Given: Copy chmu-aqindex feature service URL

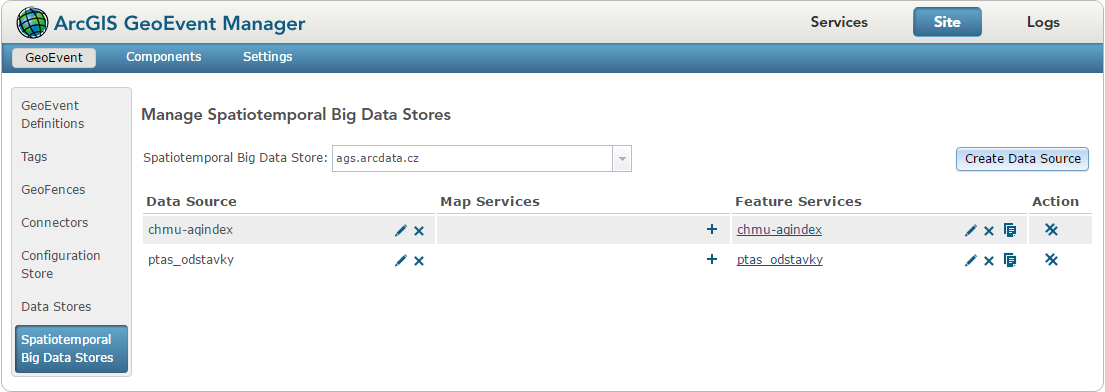Looking at the screenshot, I should pos(1010,230).
